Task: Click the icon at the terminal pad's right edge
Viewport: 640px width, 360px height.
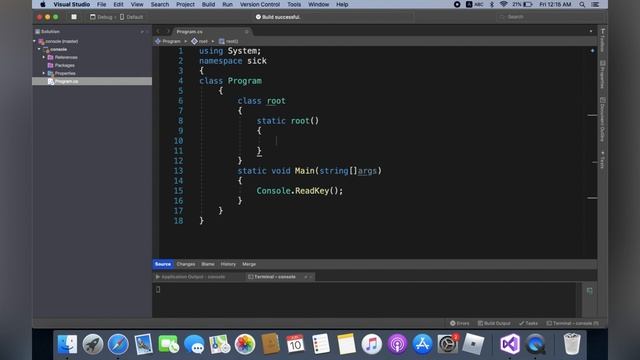Action: tap(590, 291)
